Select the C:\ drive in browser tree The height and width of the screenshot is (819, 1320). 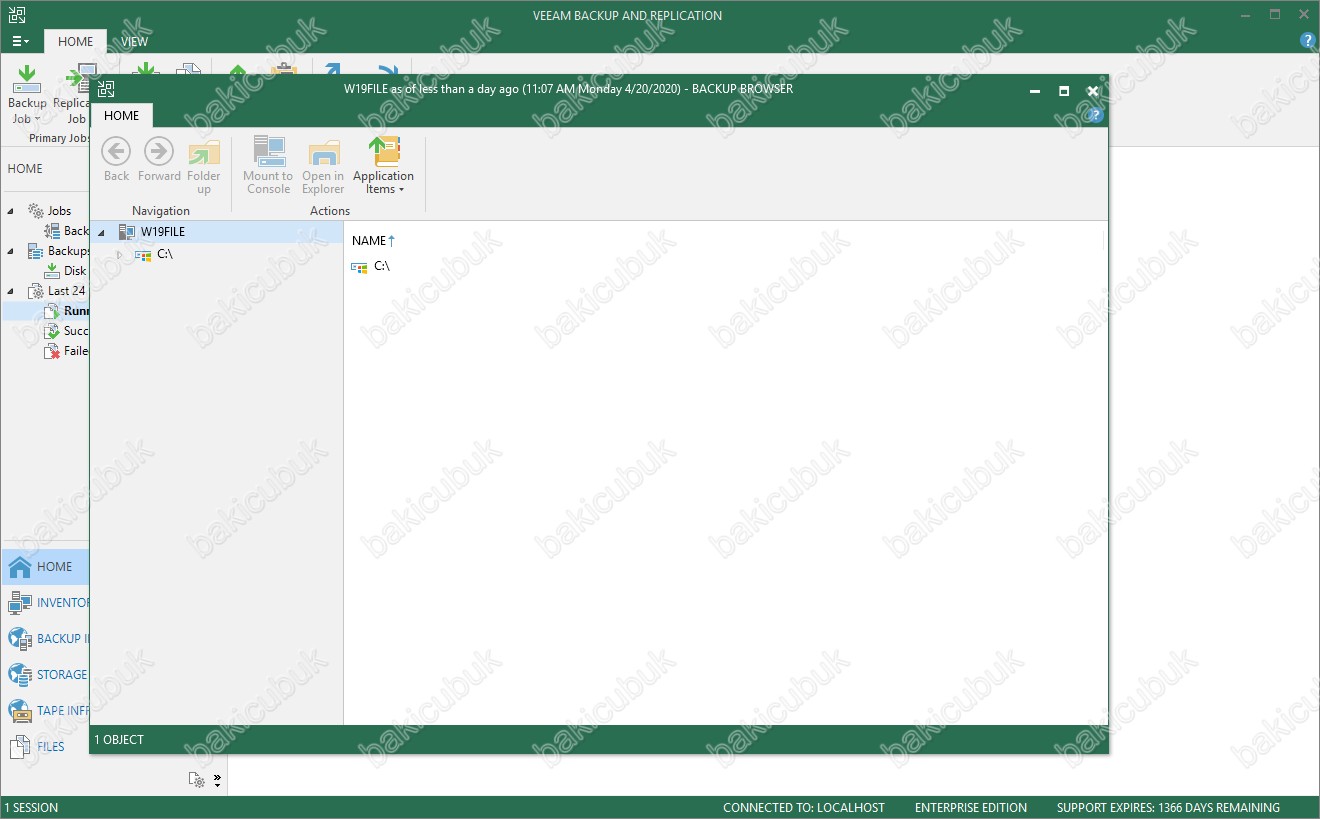click(165, 254)
